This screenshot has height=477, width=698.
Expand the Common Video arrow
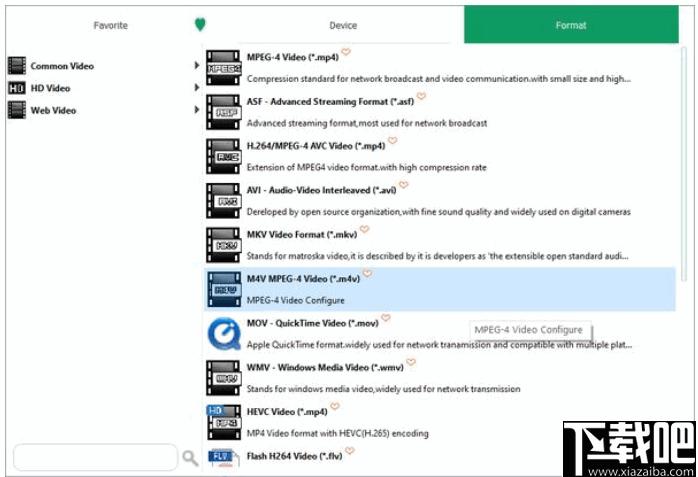tap(196, 65)
